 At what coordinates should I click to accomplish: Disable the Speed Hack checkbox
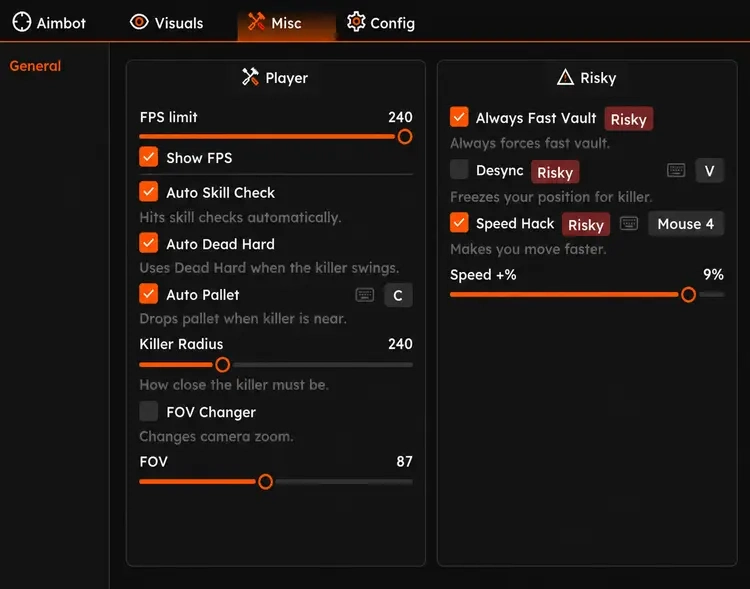coord(459,222)
